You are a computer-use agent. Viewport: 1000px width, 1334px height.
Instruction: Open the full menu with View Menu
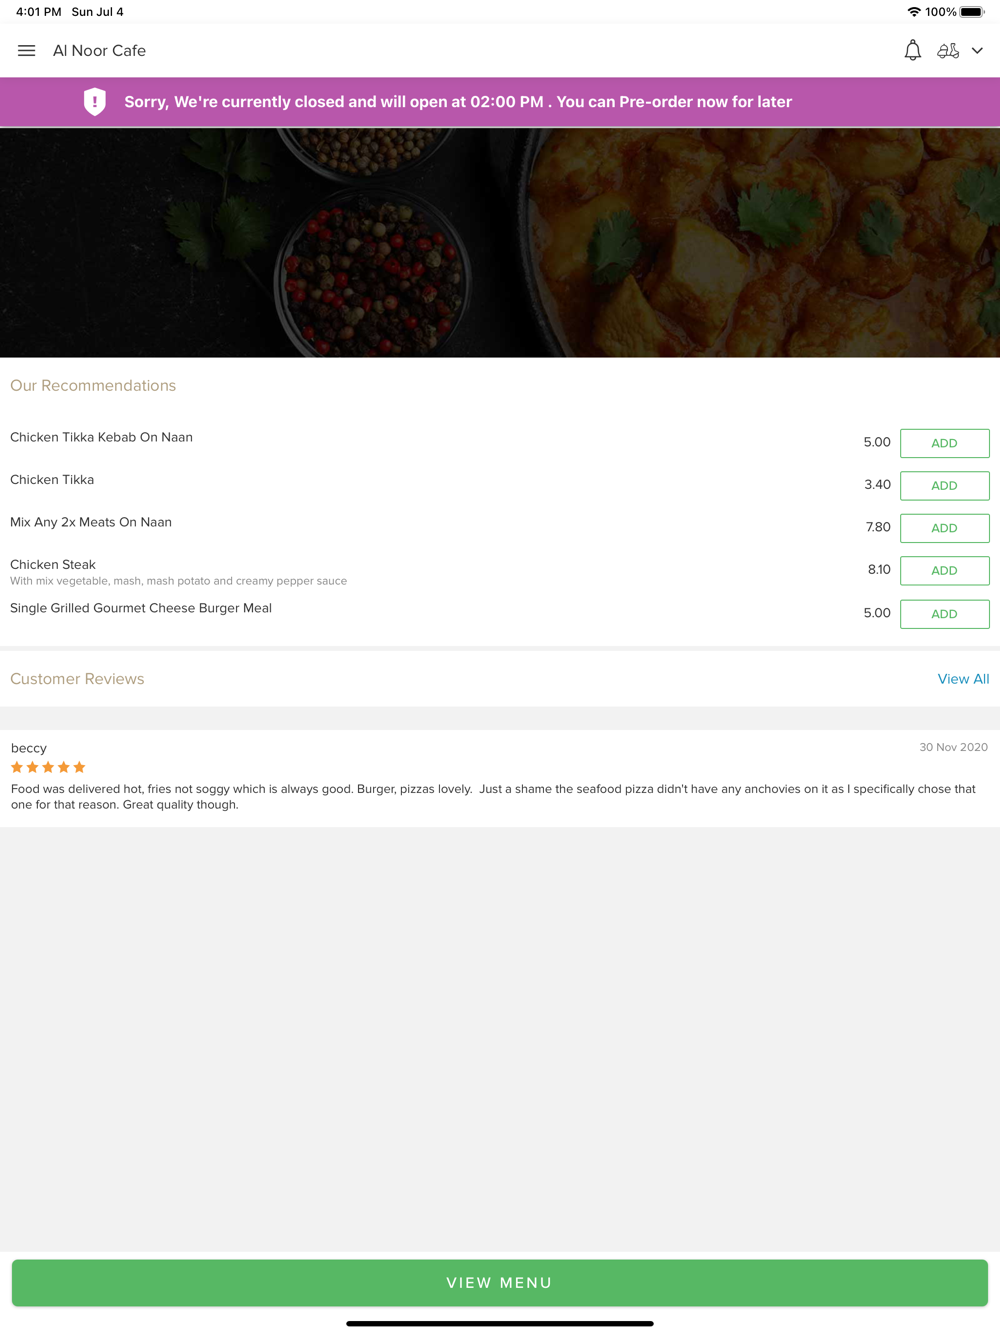click(x=500, y=1283)
